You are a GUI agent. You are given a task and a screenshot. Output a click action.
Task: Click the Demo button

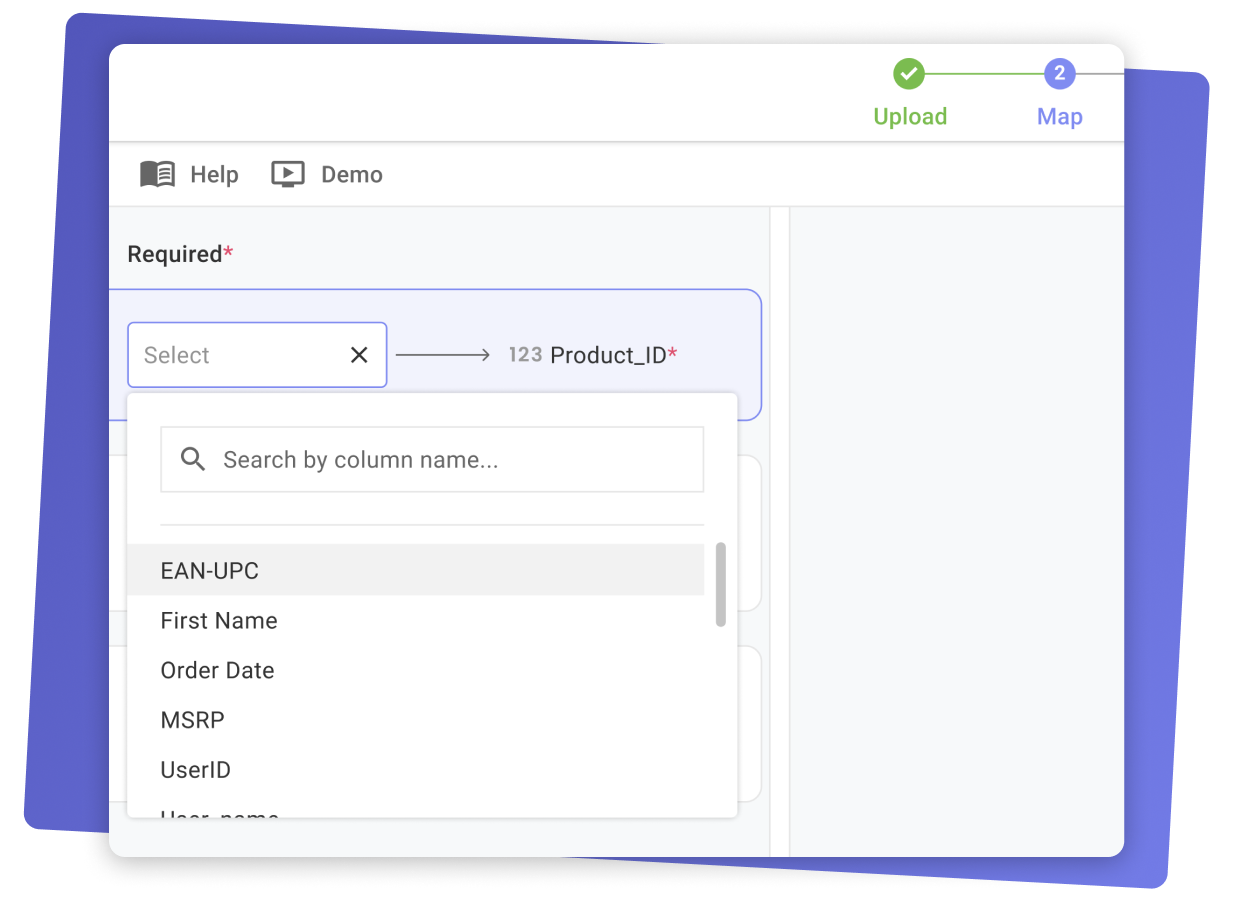click(x=351, y=173)
